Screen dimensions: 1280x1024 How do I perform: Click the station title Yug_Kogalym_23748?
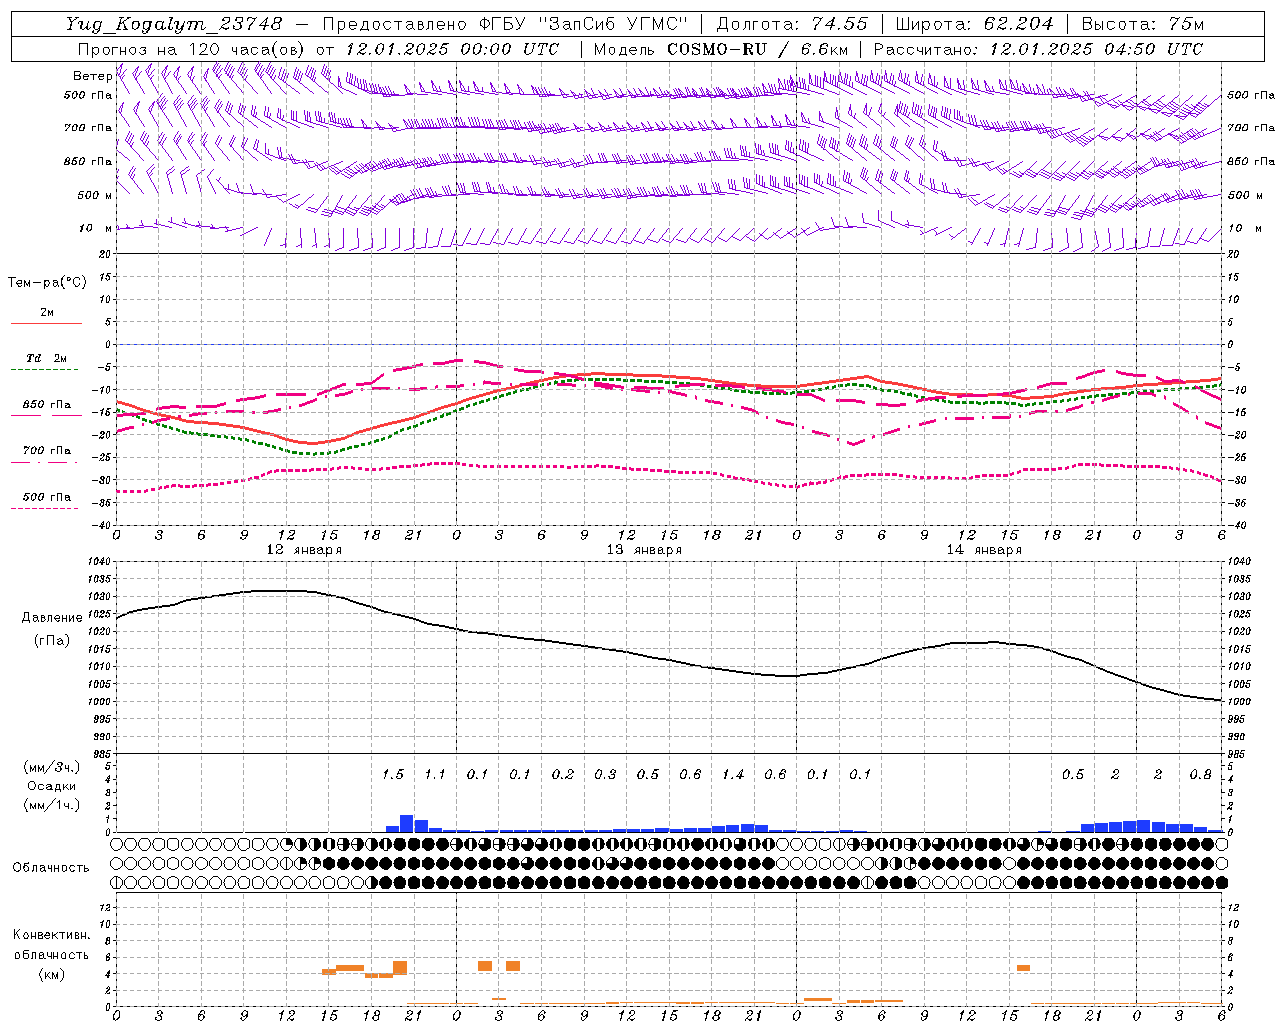tap(174, 23)
